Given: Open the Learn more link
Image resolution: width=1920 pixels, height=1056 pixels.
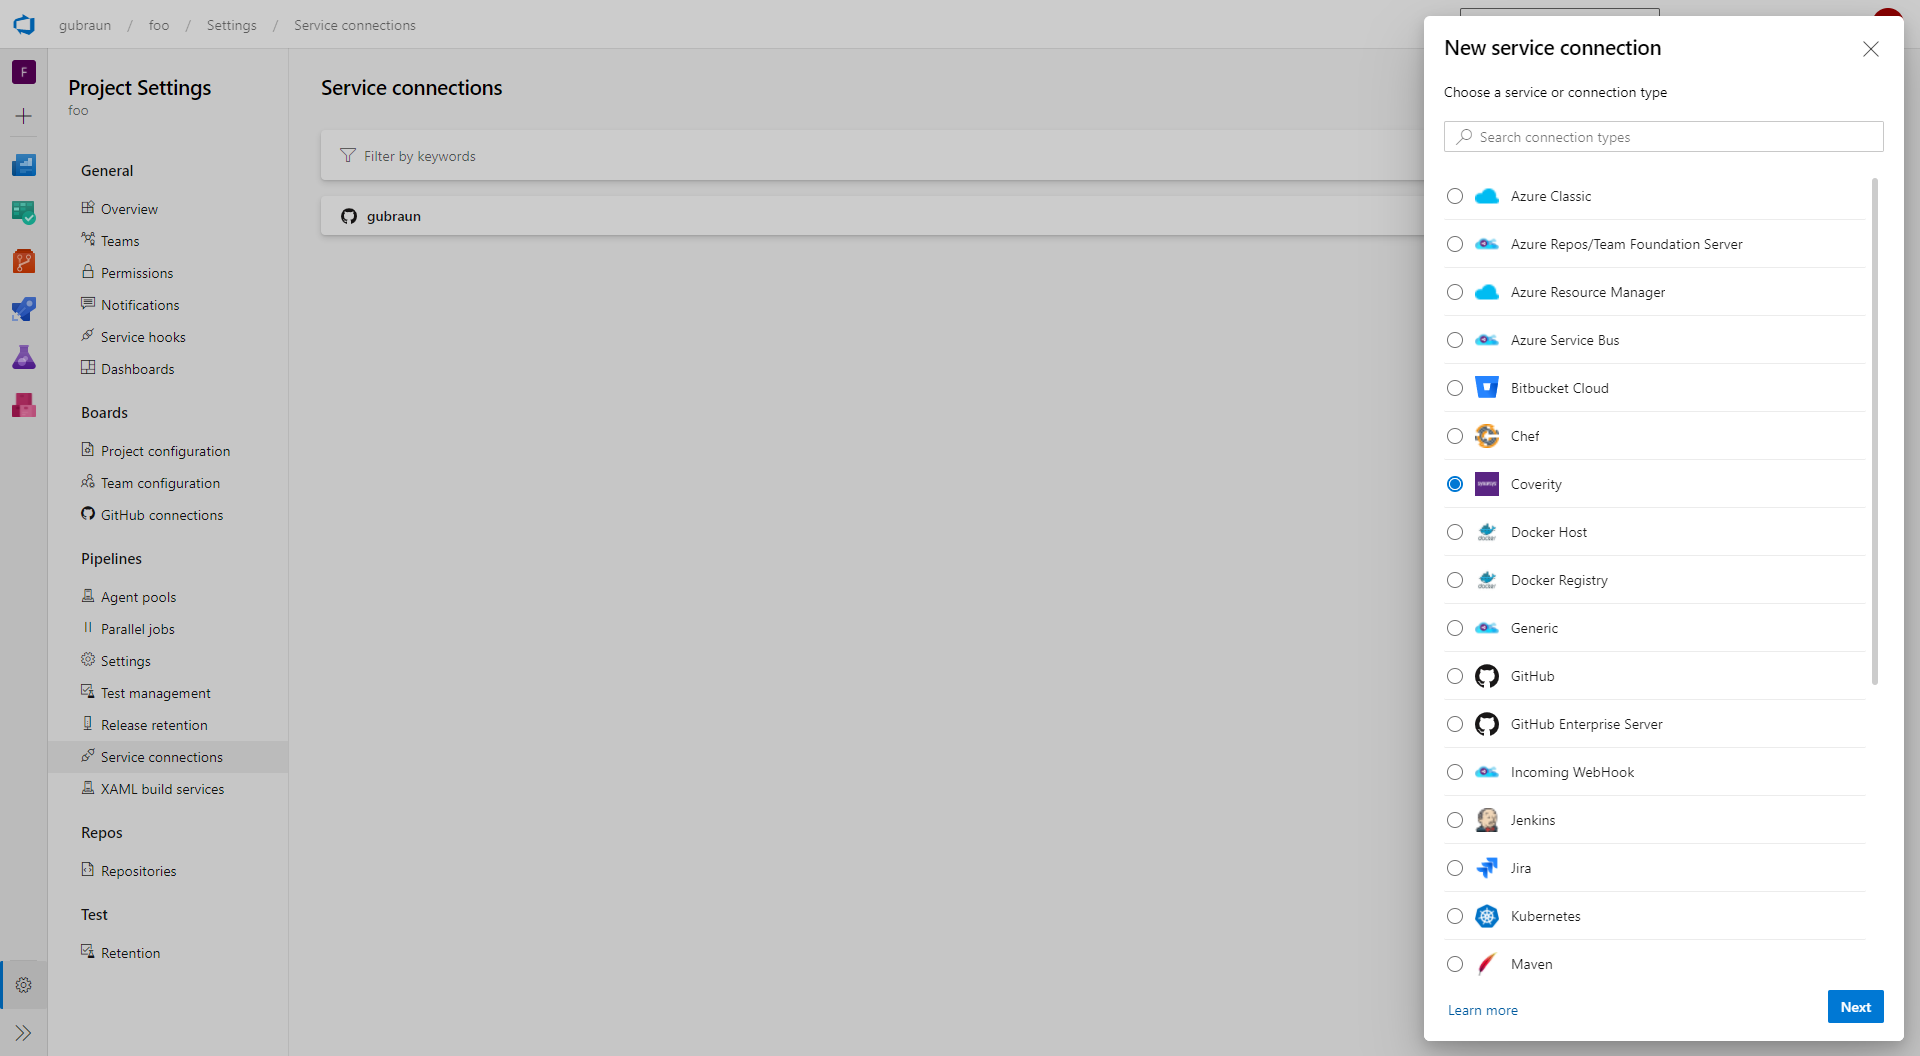Looking at the screenshot, I should pos(1482,1010).
